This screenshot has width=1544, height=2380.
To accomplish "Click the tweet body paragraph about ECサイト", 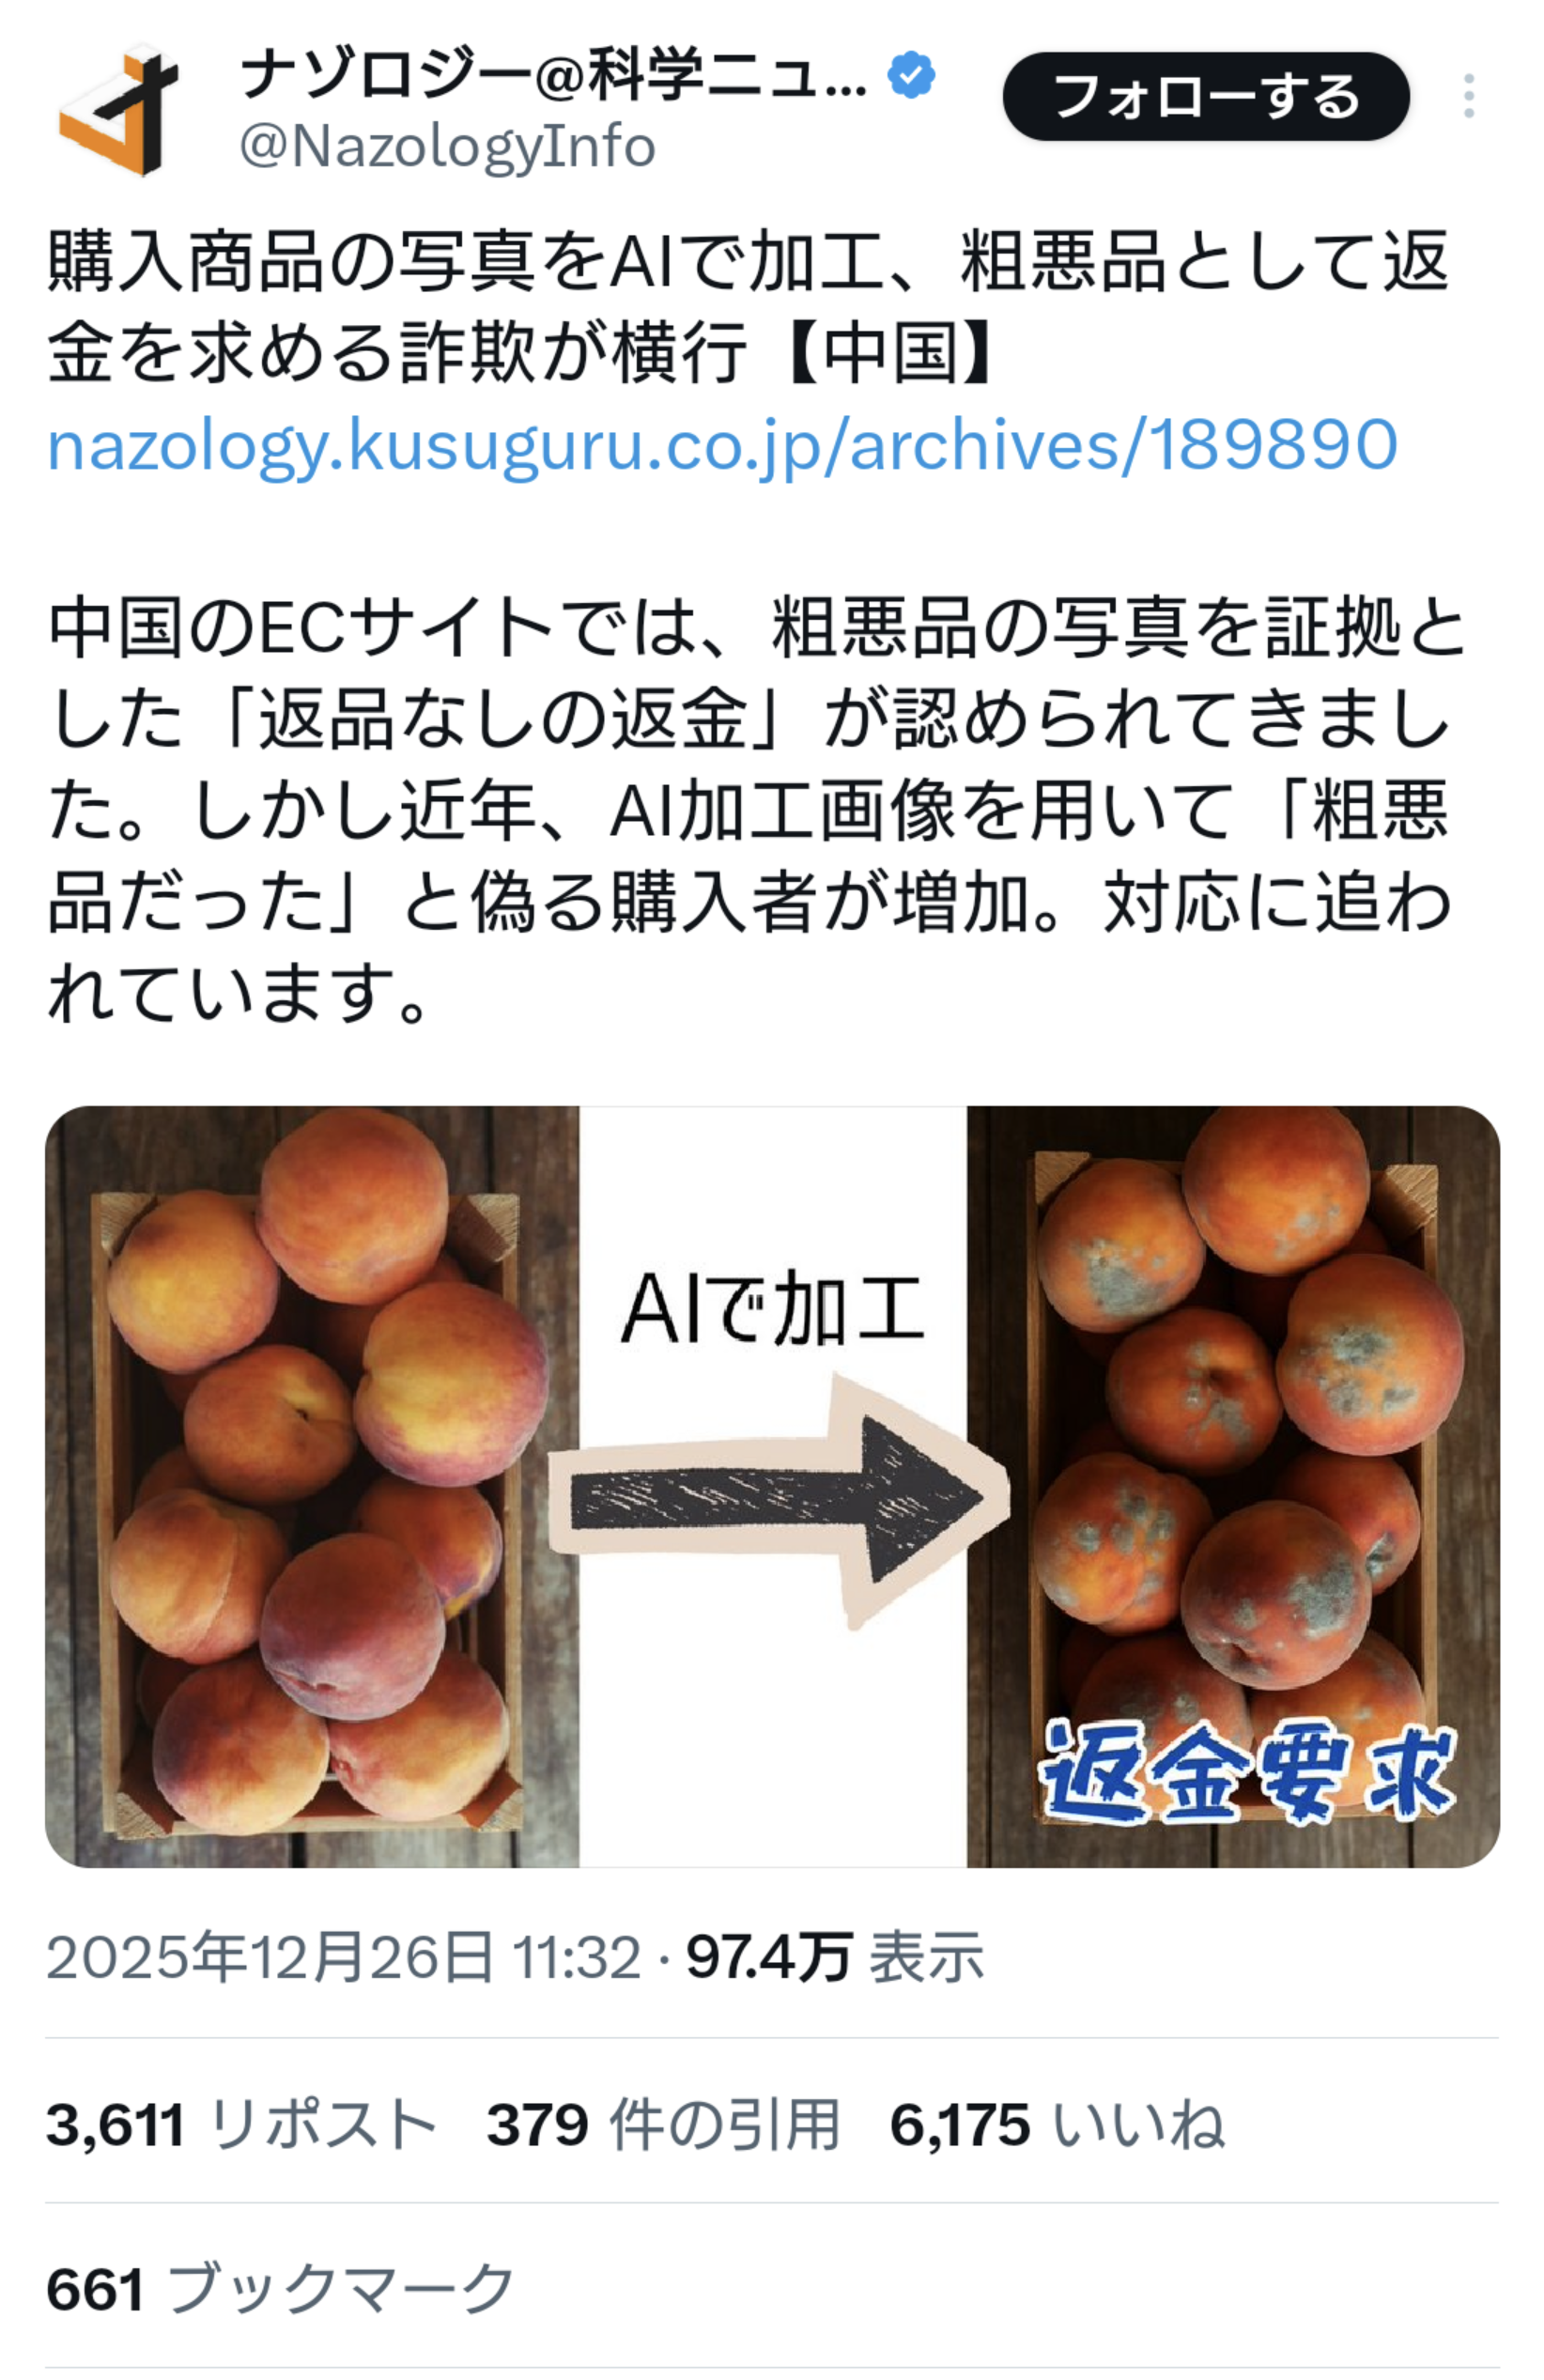I will (756, 810).
